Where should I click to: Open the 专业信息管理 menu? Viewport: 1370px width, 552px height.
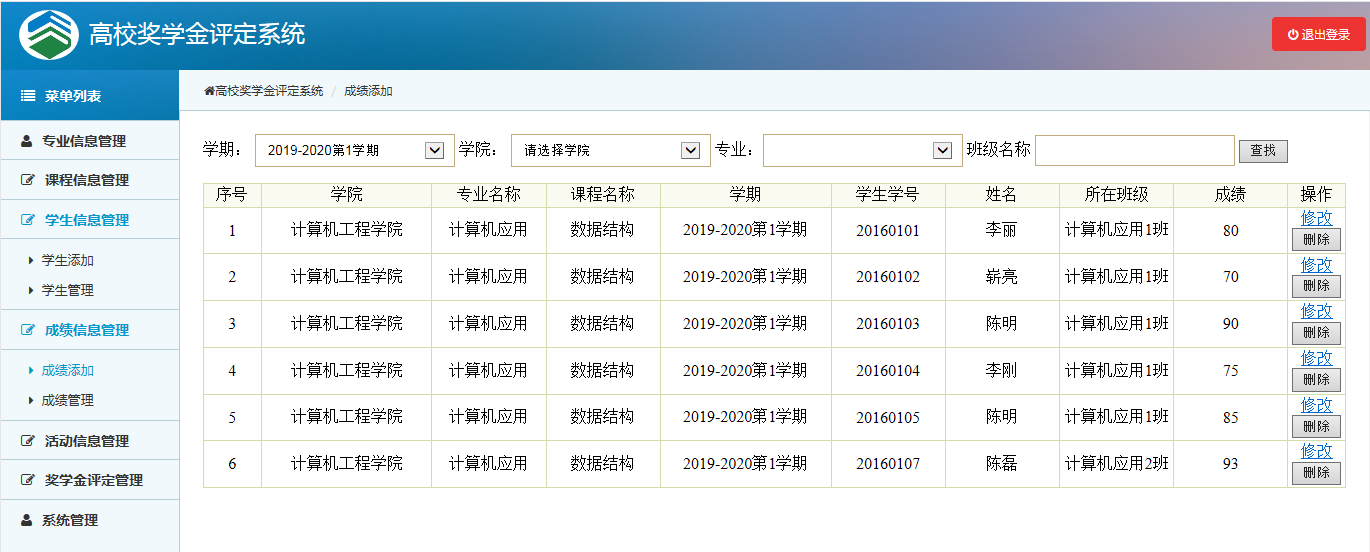90,141
